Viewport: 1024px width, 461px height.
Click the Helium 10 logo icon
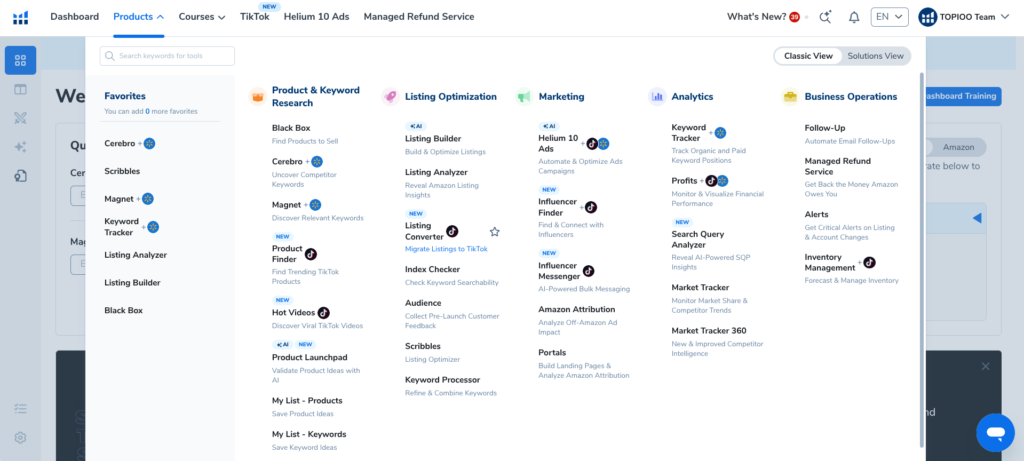(20, 17)
